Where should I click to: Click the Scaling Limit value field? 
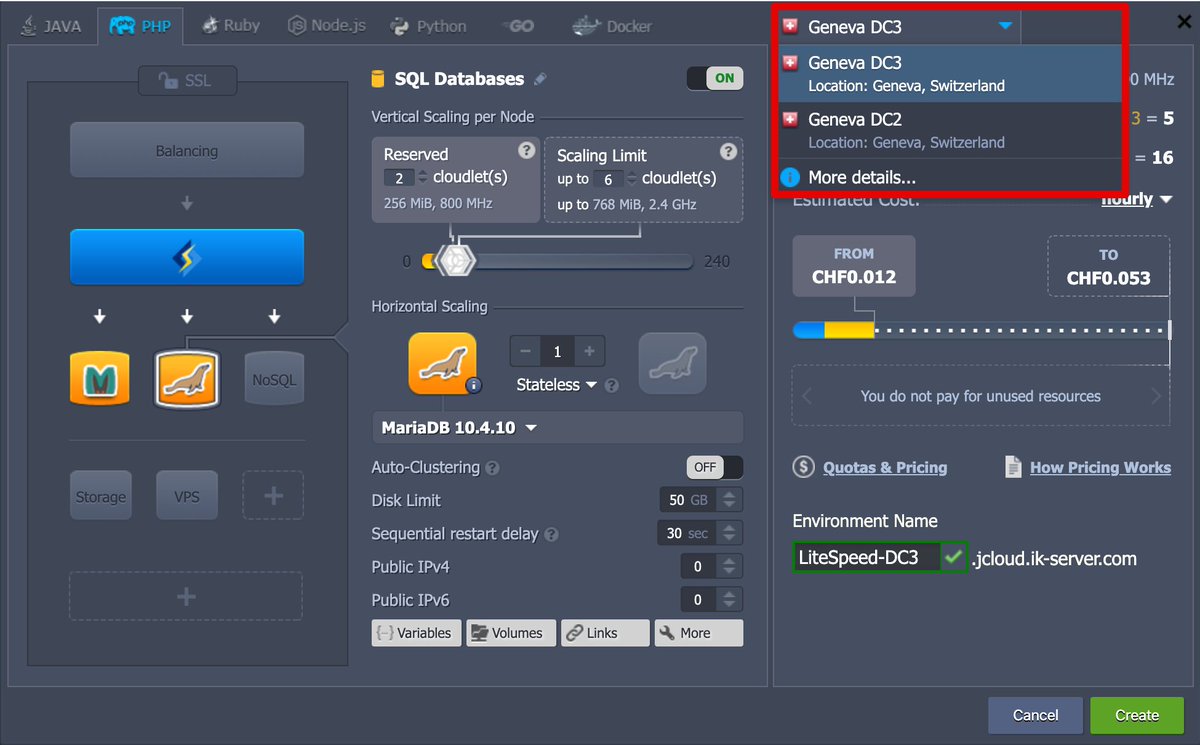[608, 179]
